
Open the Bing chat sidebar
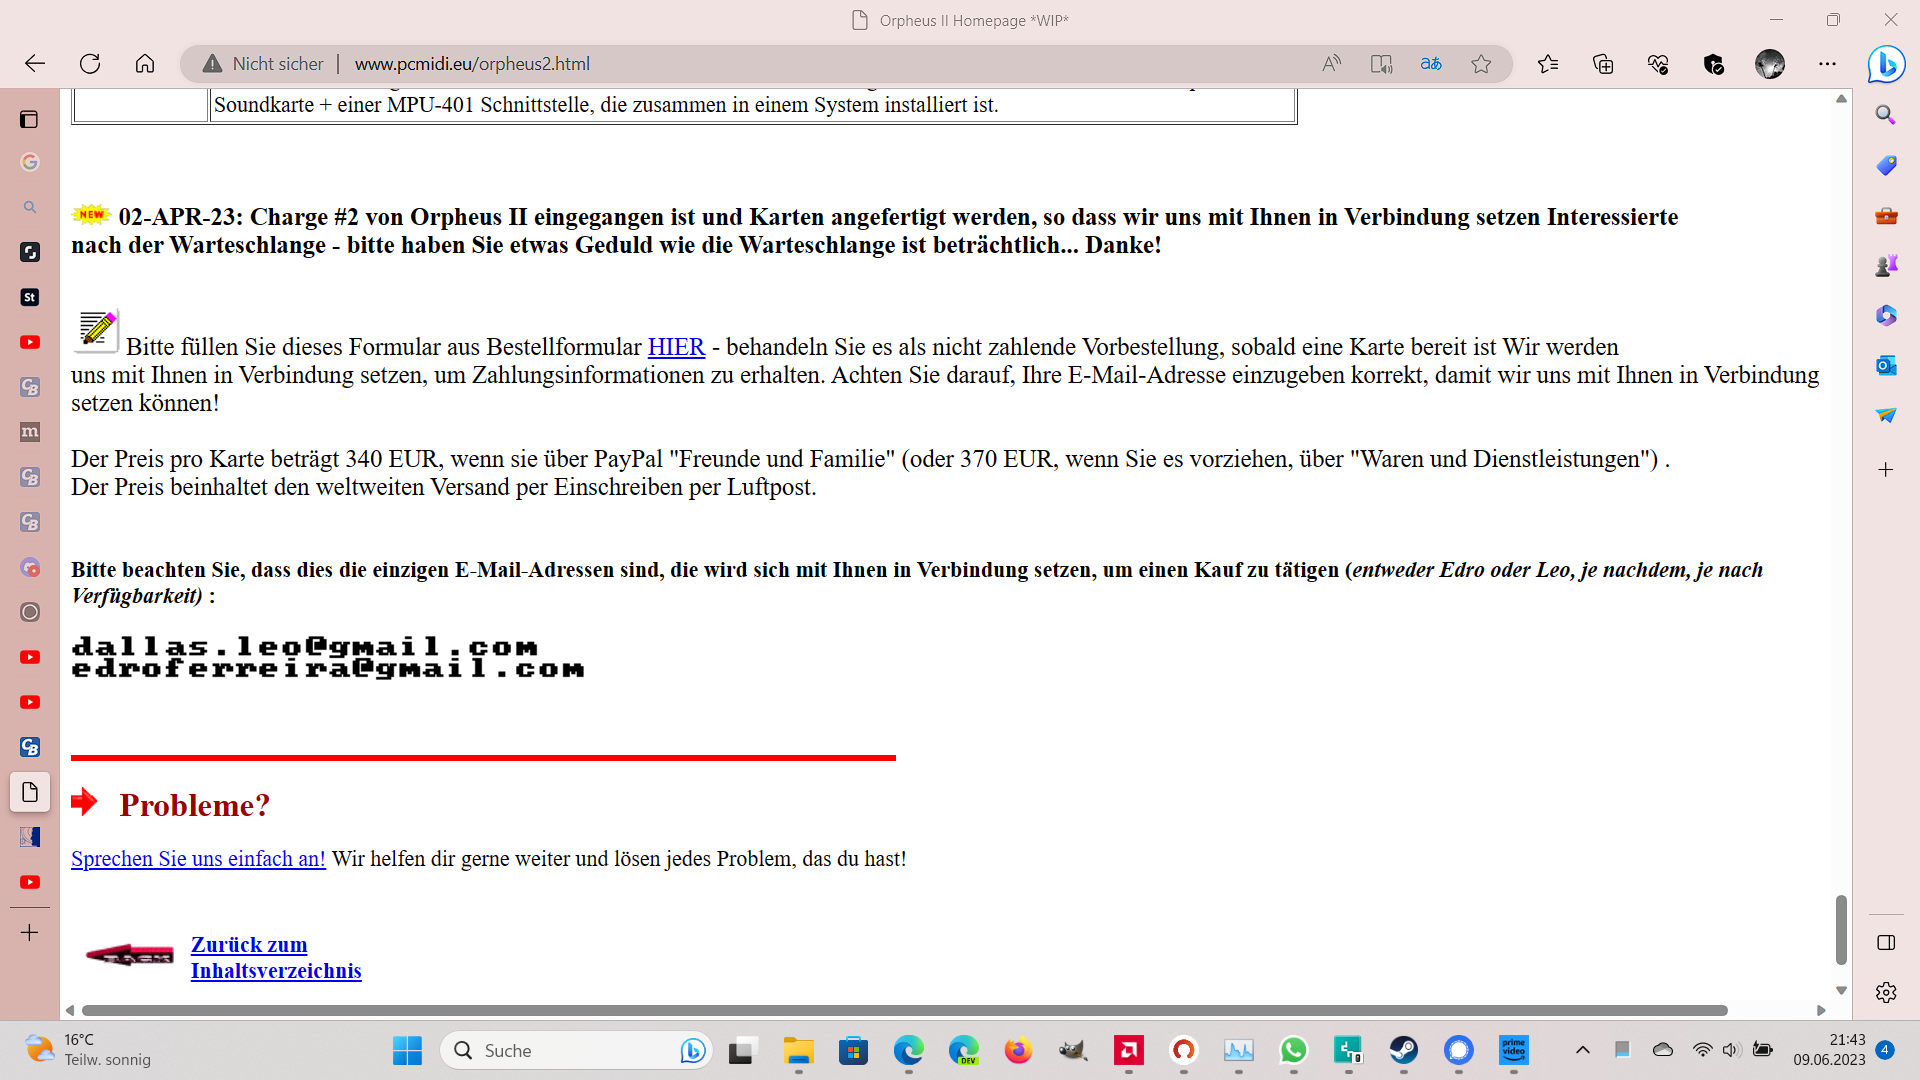coord(1886,64)
